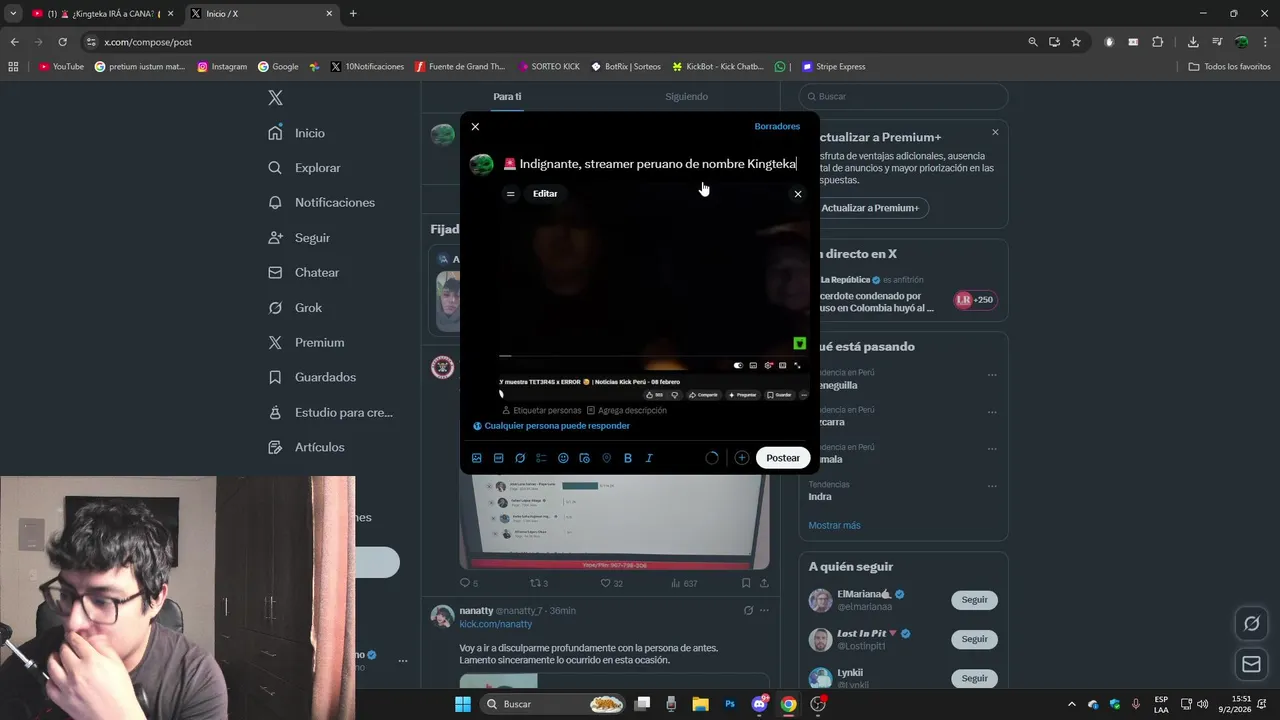Edit the attached media
The image size is (1280, 720).
(545, 194)
